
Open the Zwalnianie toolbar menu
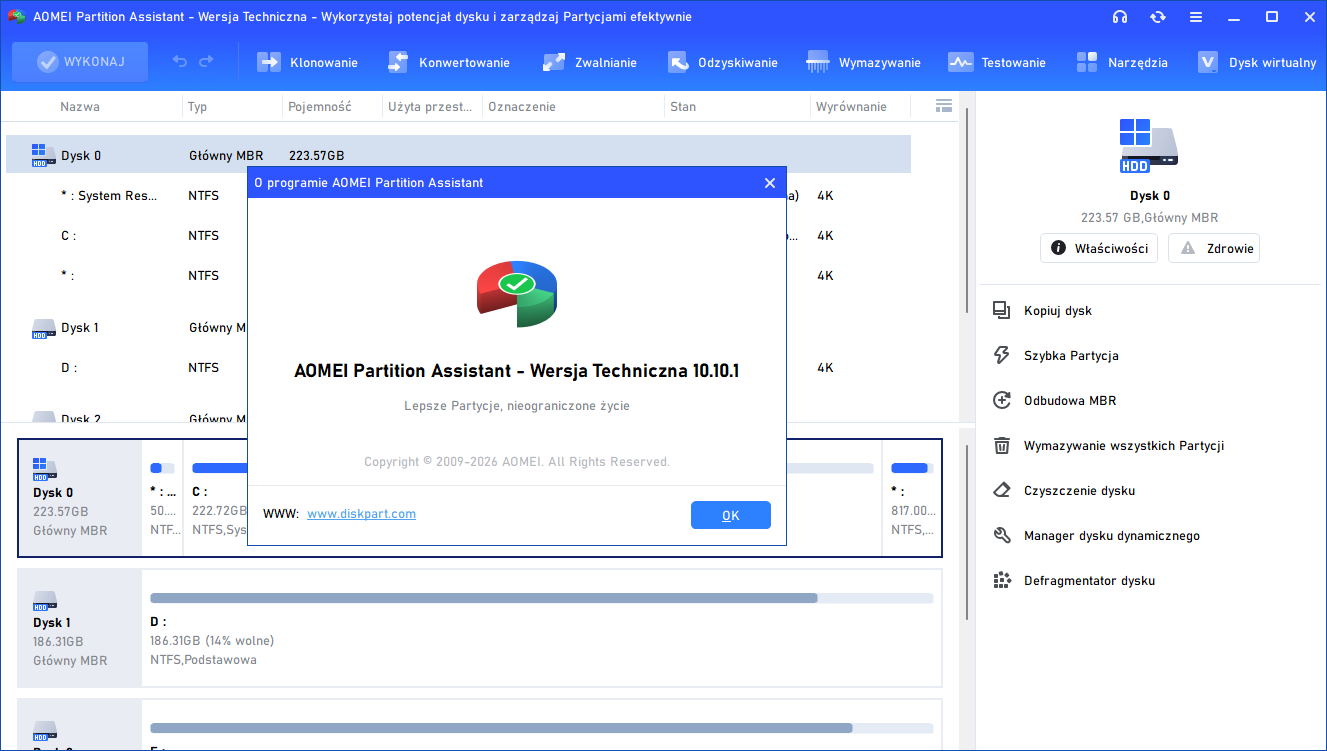click(590, 62)
